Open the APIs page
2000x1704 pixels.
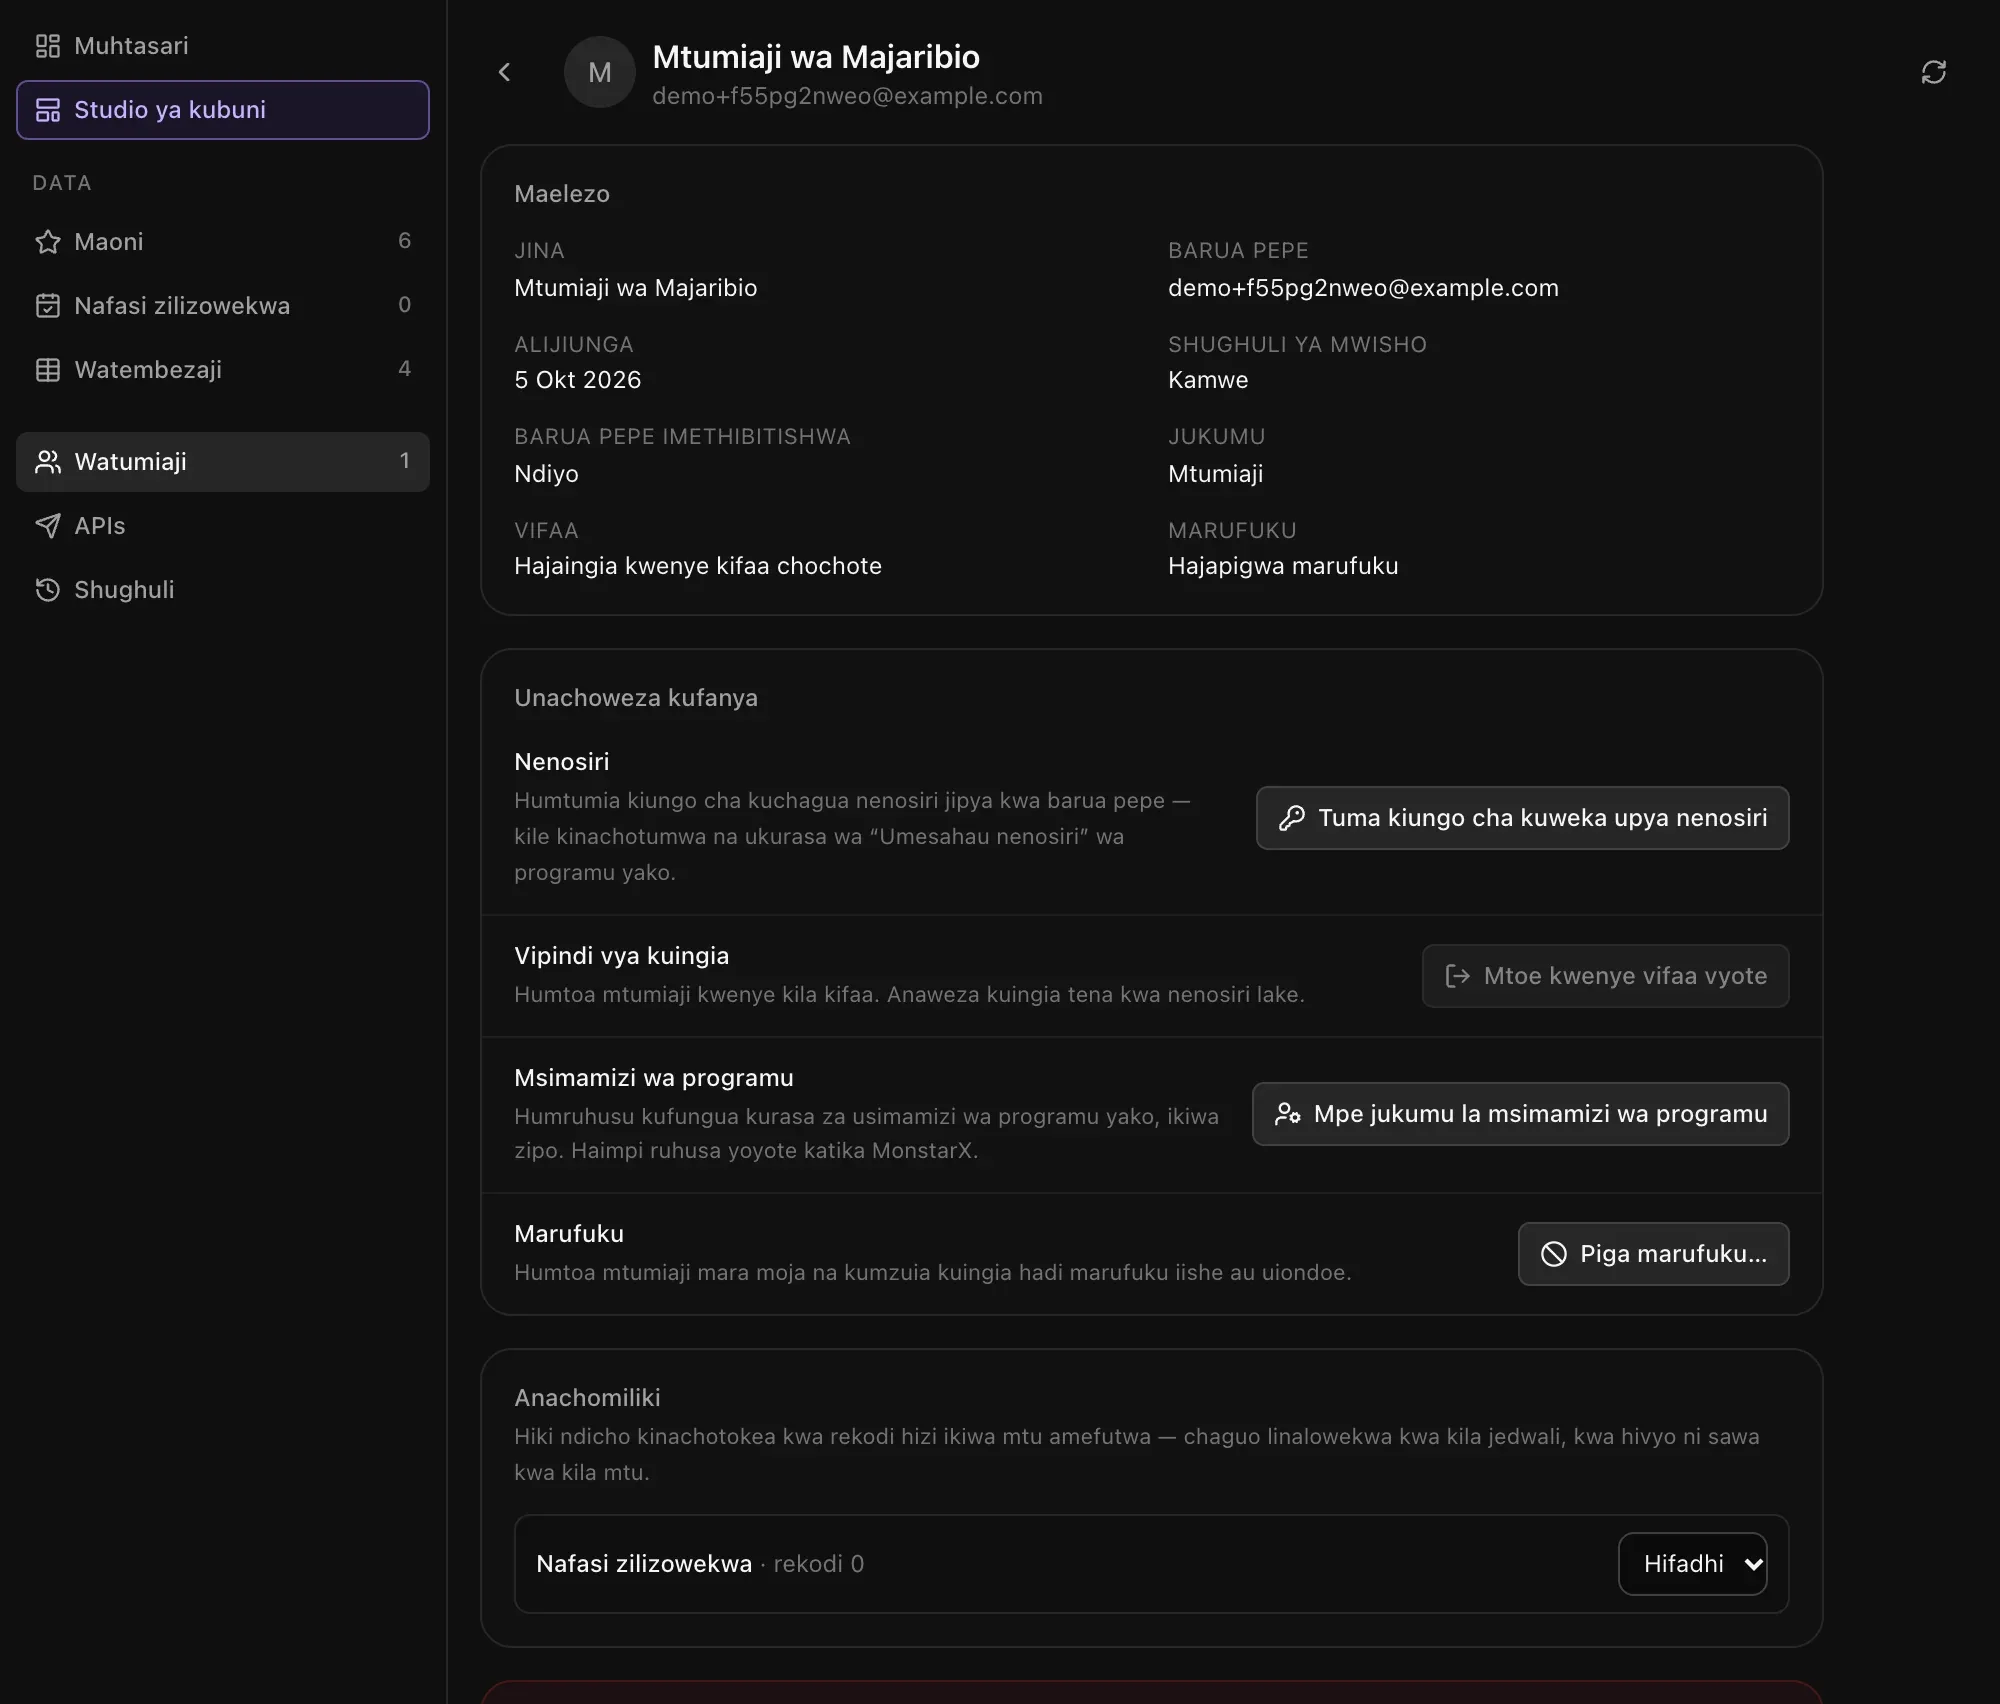pos(223,526)
